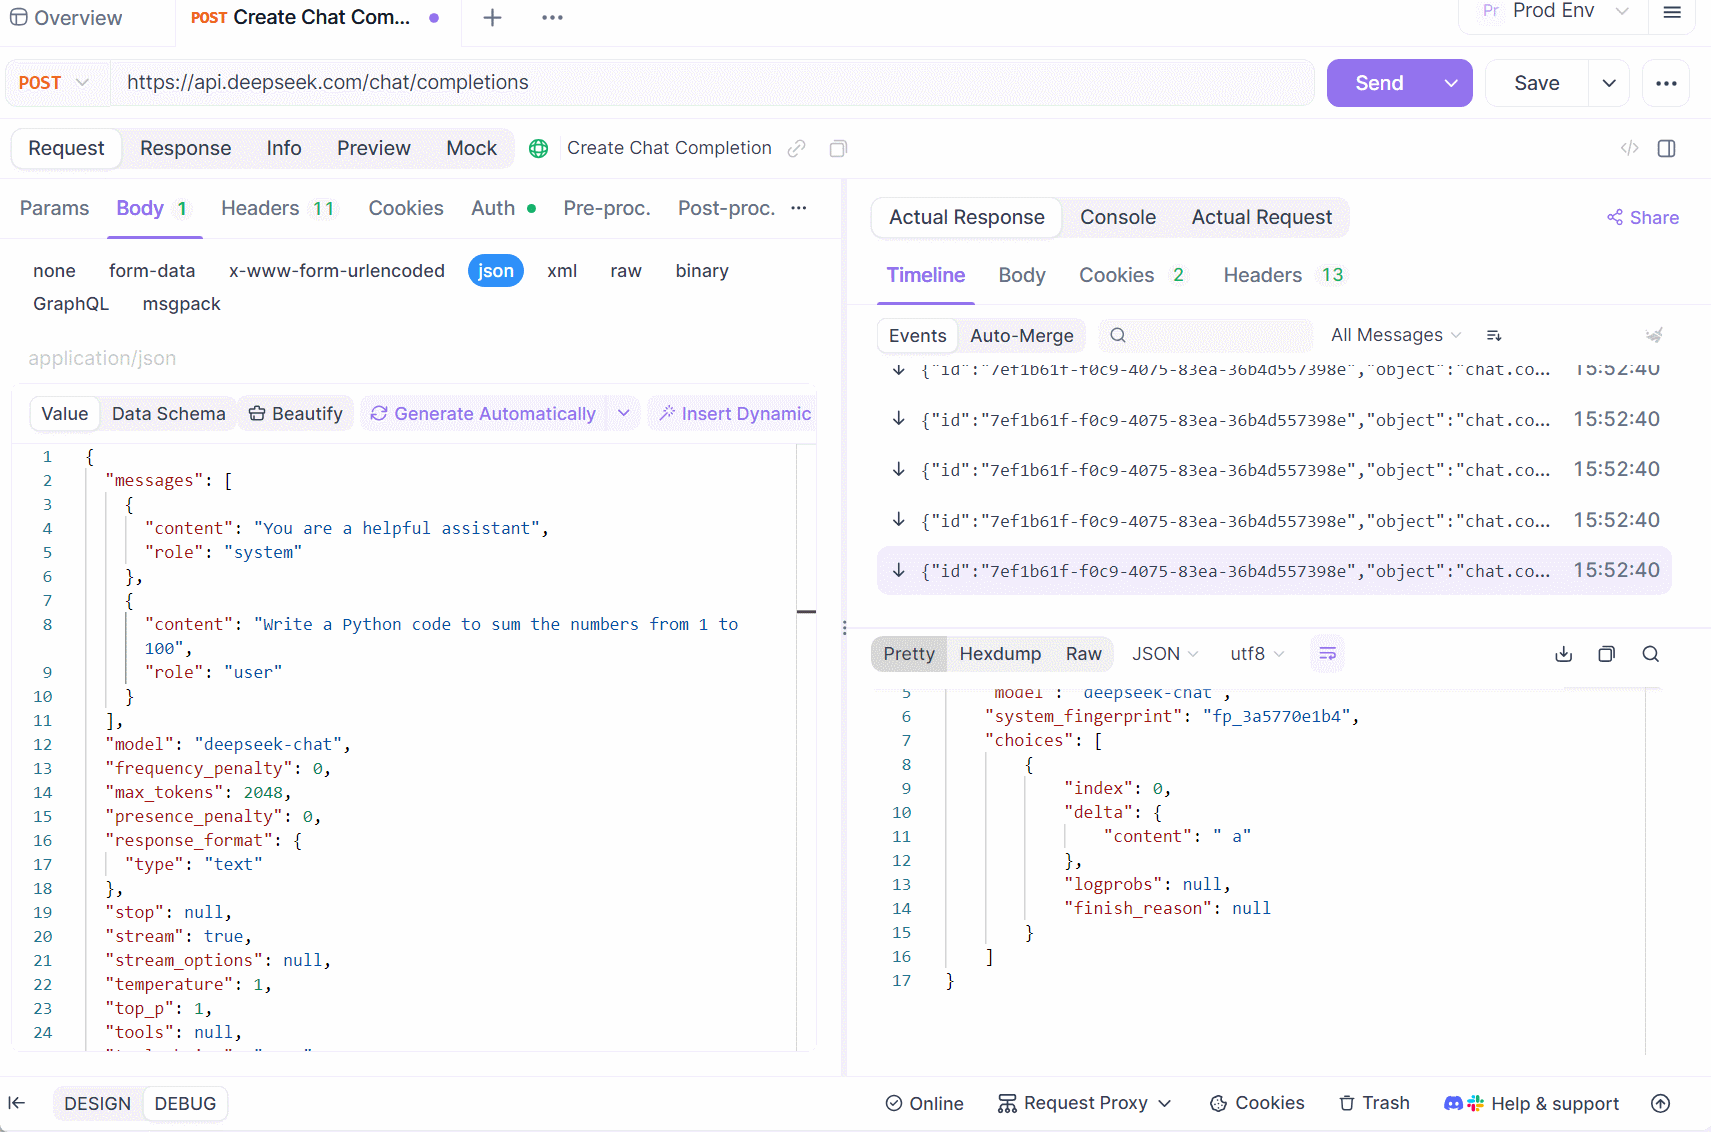Open All Messages filter dropdown
This screenshot has width=1711, height=1132.
click(x=1396, y=335)
